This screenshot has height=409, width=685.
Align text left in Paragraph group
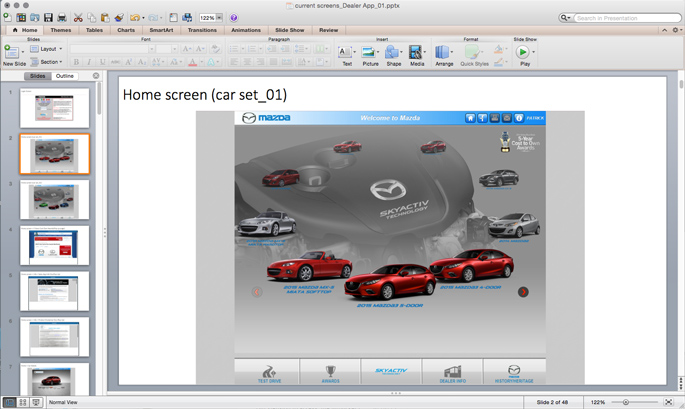pyautogui.click(x=234, y=62)
